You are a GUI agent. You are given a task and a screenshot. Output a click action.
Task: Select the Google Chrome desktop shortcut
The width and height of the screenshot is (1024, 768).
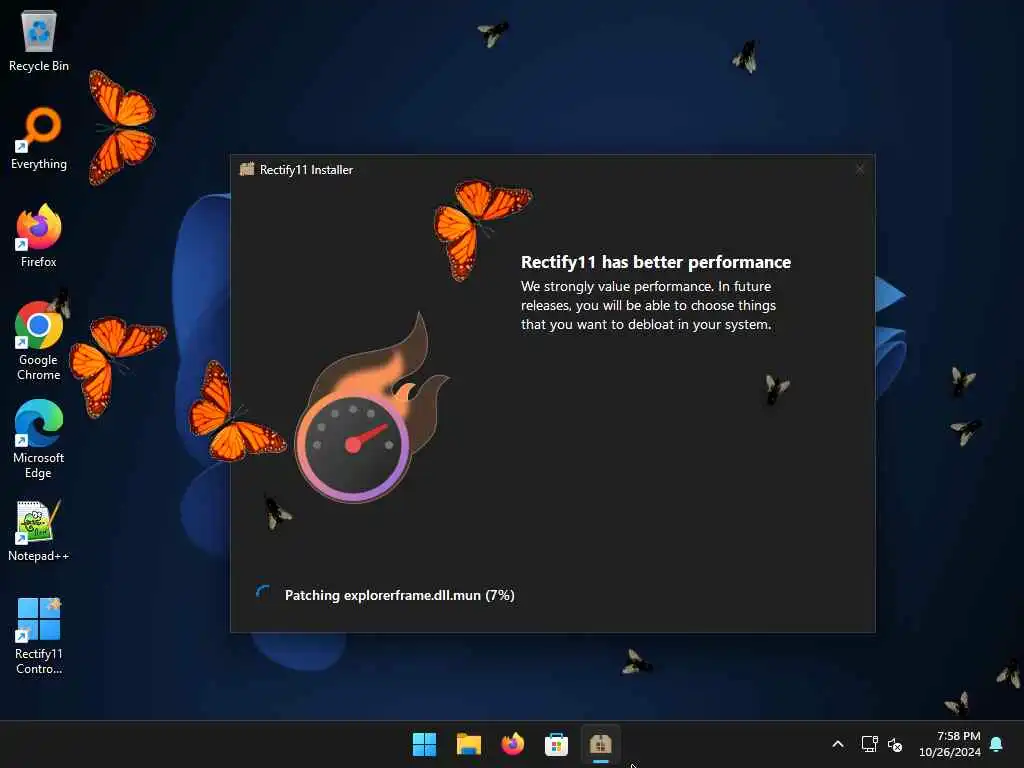click(39, 341)
